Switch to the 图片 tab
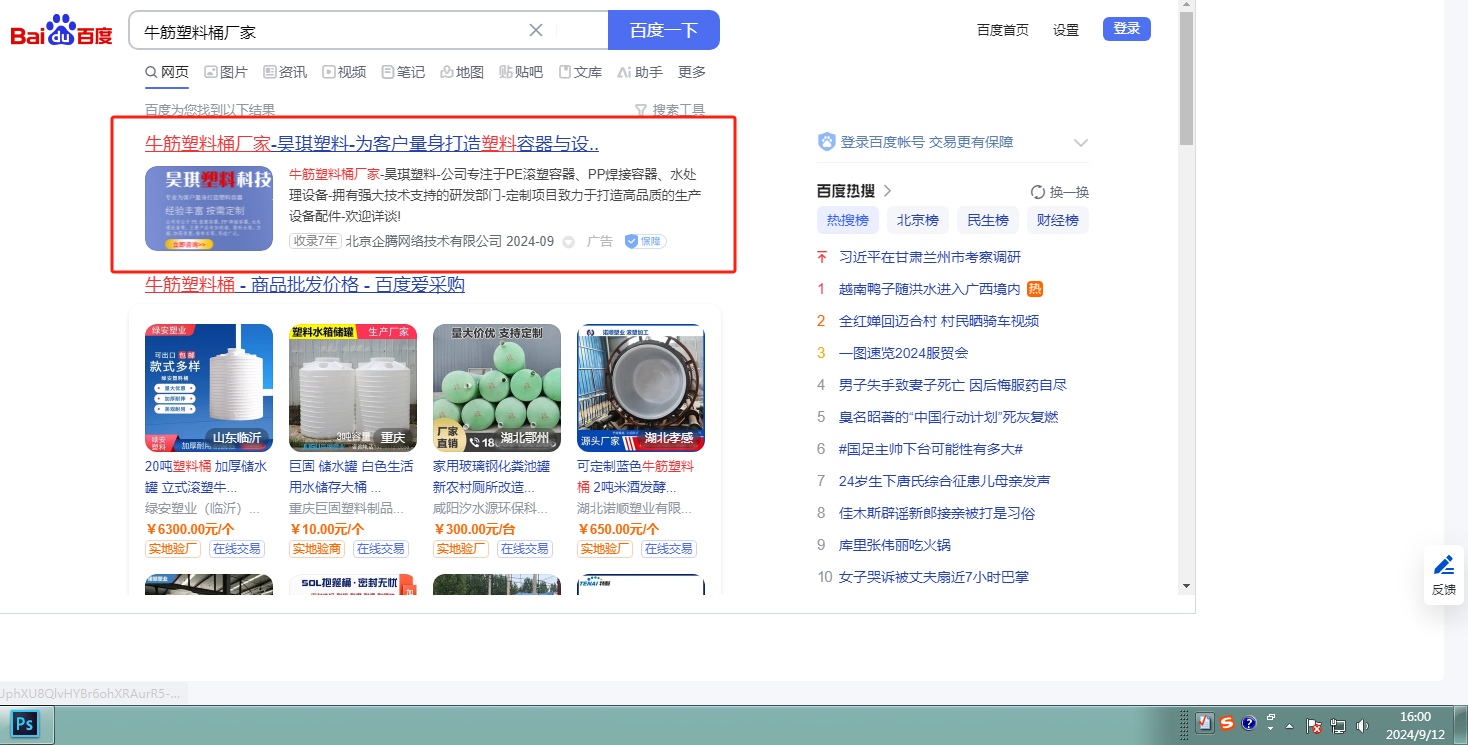 [x=226, y=72]
